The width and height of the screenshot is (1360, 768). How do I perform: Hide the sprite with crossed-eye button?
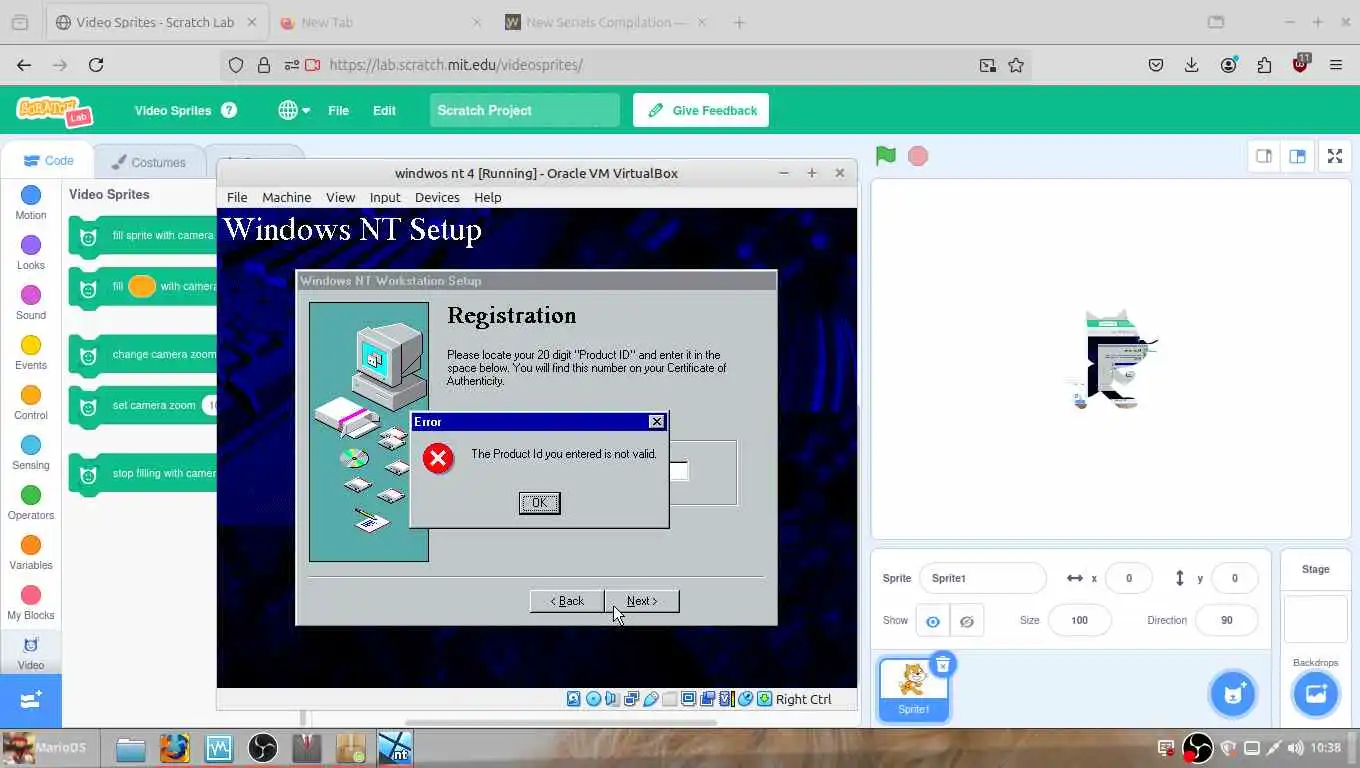(967, 621)
